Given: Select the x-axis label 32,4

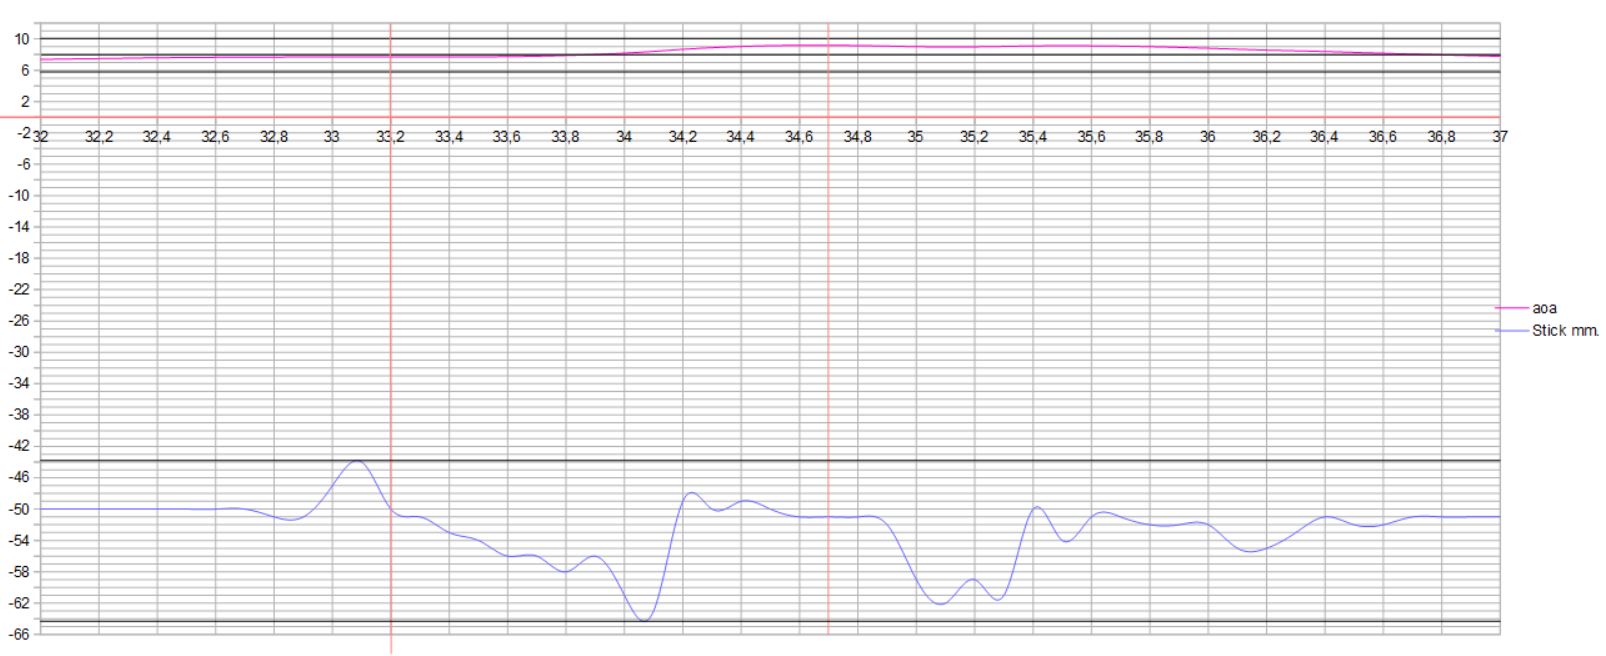Looking at the screenshot, I should point(157,137).
